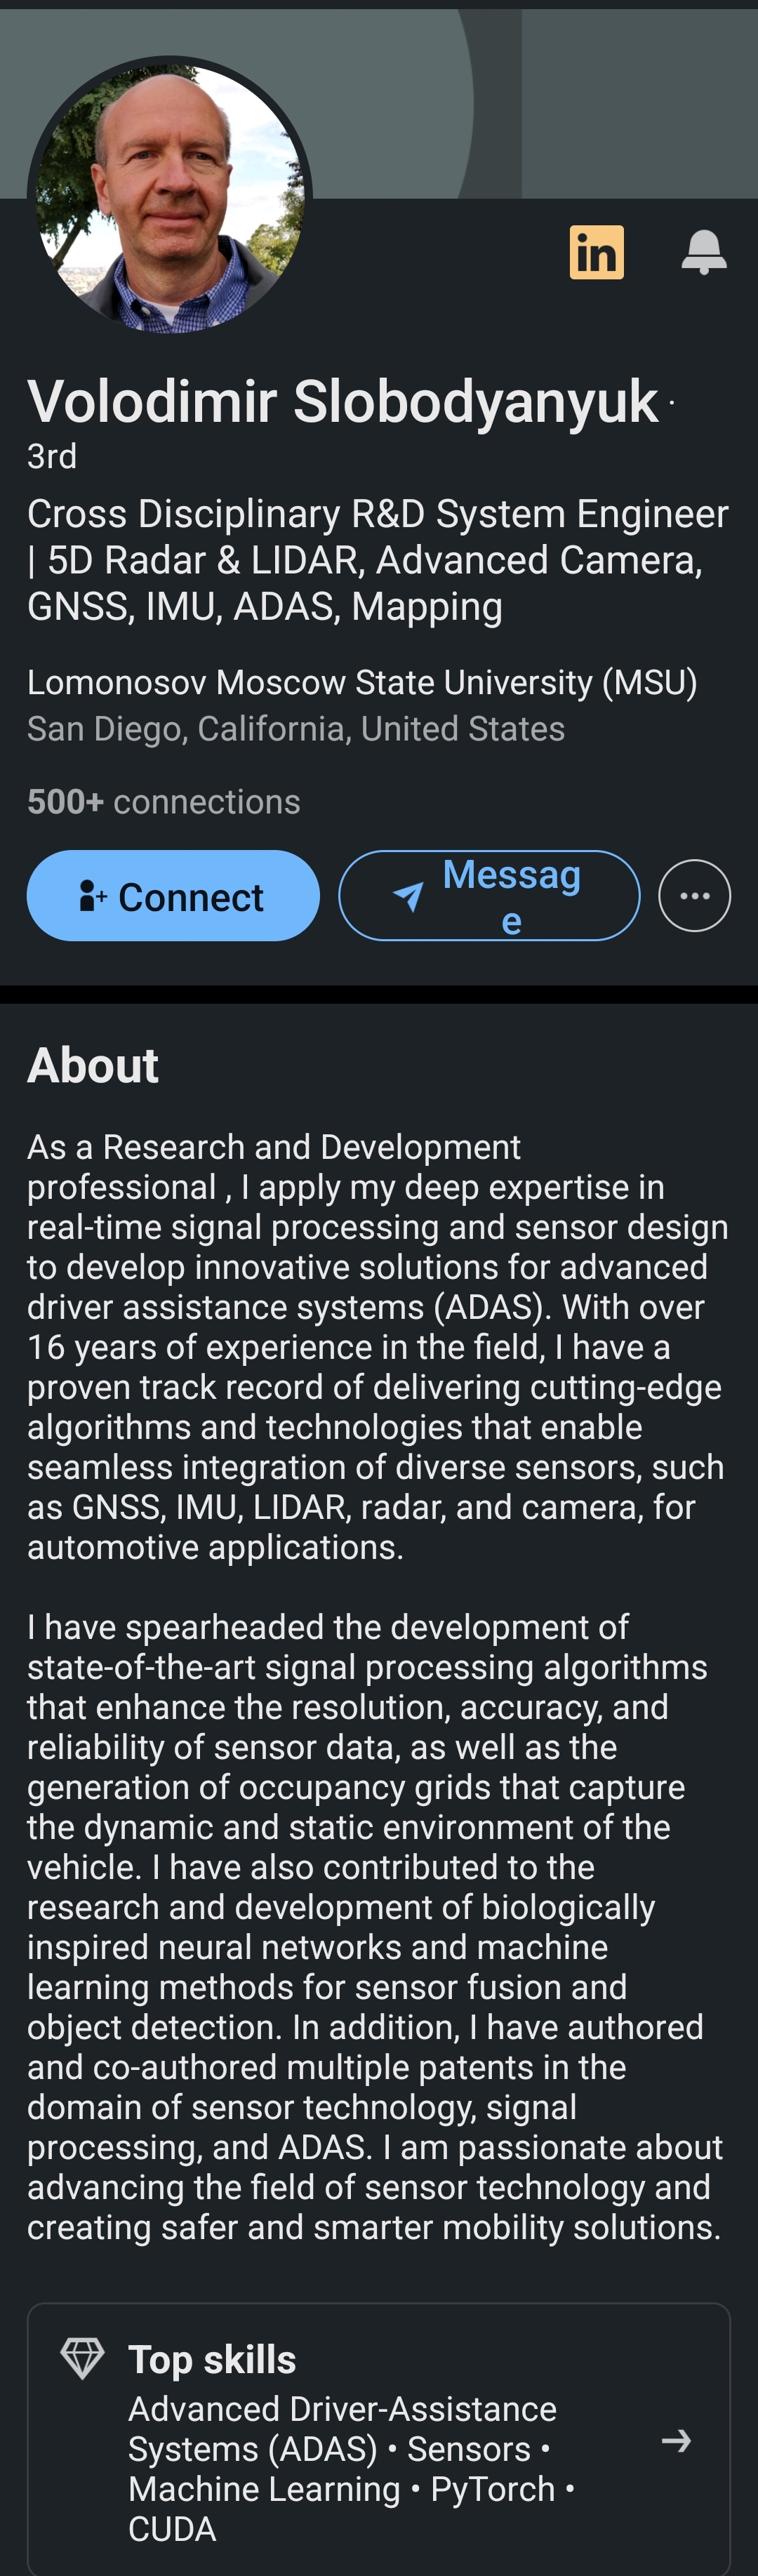Select the About section heading

tap(93, 1065)
